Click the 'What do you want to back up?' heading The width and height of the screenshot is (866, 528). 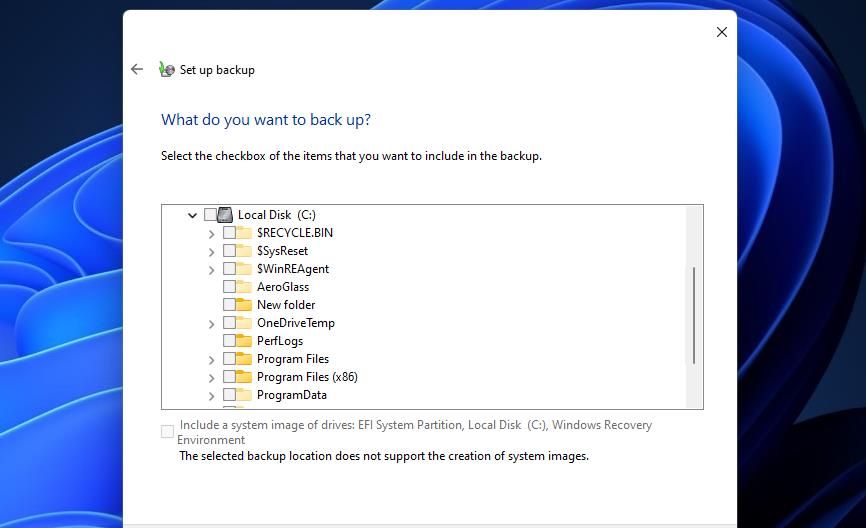266,120
